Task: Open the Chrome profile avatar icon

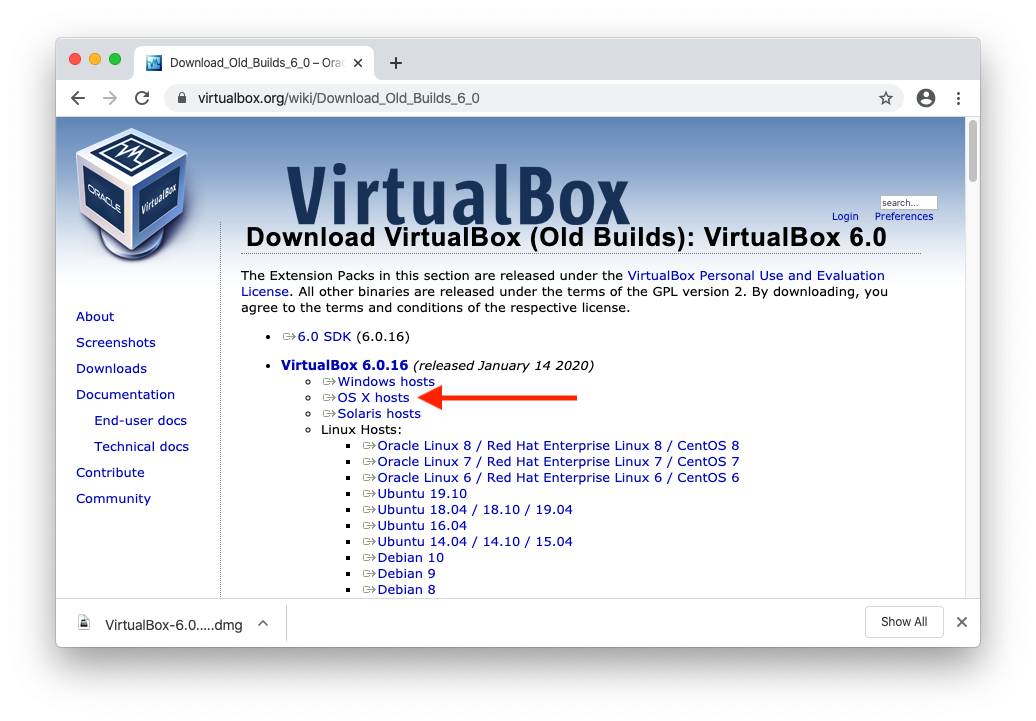Action: 926,98
